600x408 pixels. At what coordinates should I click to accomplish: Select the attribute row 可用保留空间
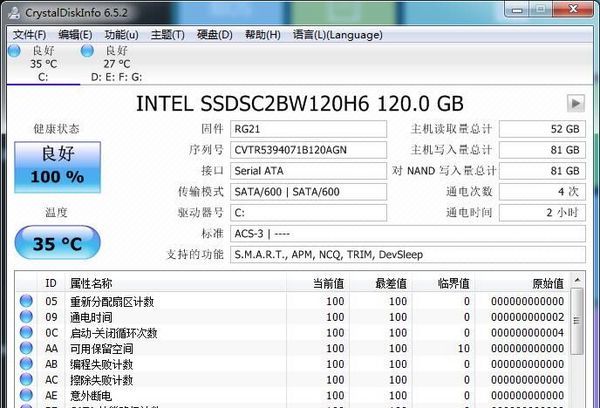pos(292,348)
